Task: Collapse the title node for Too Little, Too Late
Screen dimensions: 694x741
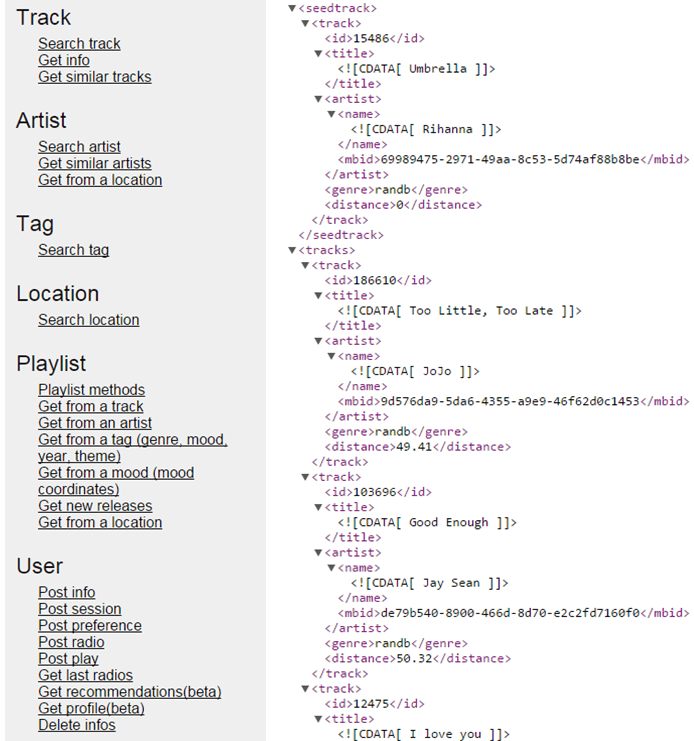Action: (x=318, y=296)
